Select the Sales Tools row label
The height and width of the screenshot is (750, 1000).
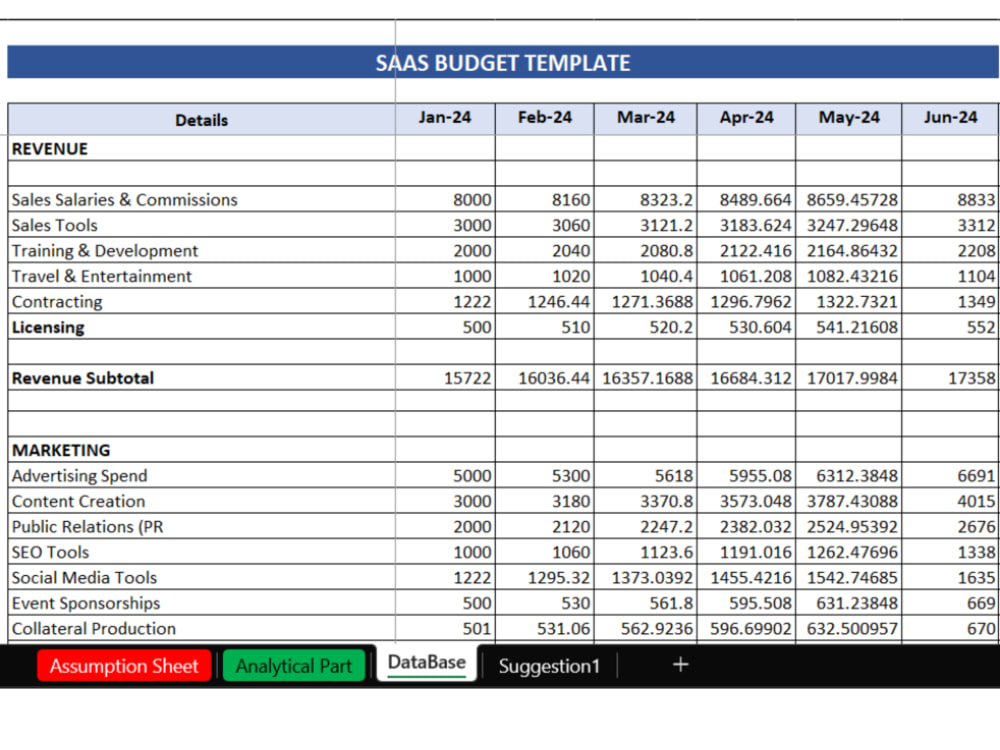click(202, 224)
